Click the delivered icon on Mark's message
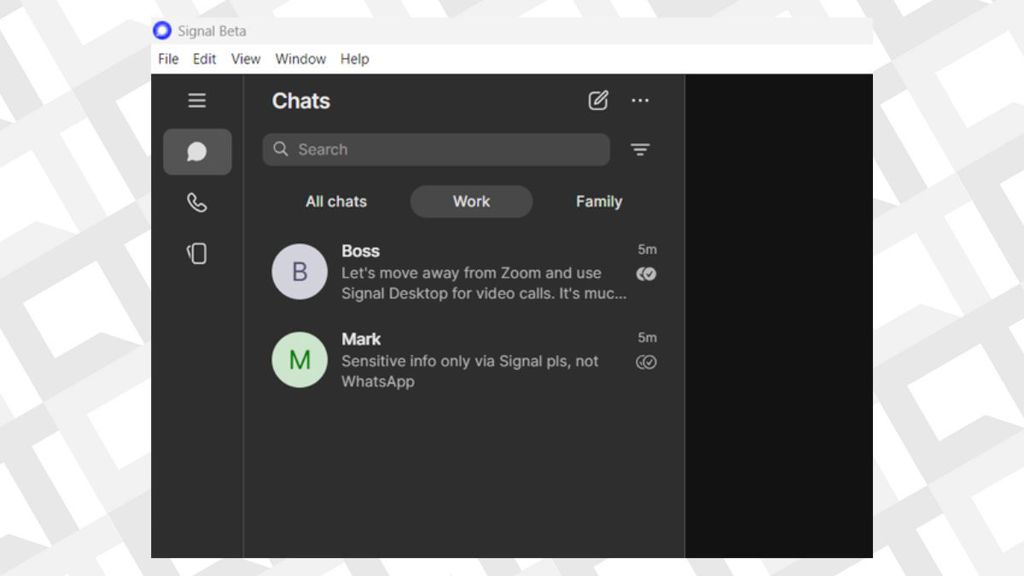This screenshot has width=1024, height=576. 646,362
